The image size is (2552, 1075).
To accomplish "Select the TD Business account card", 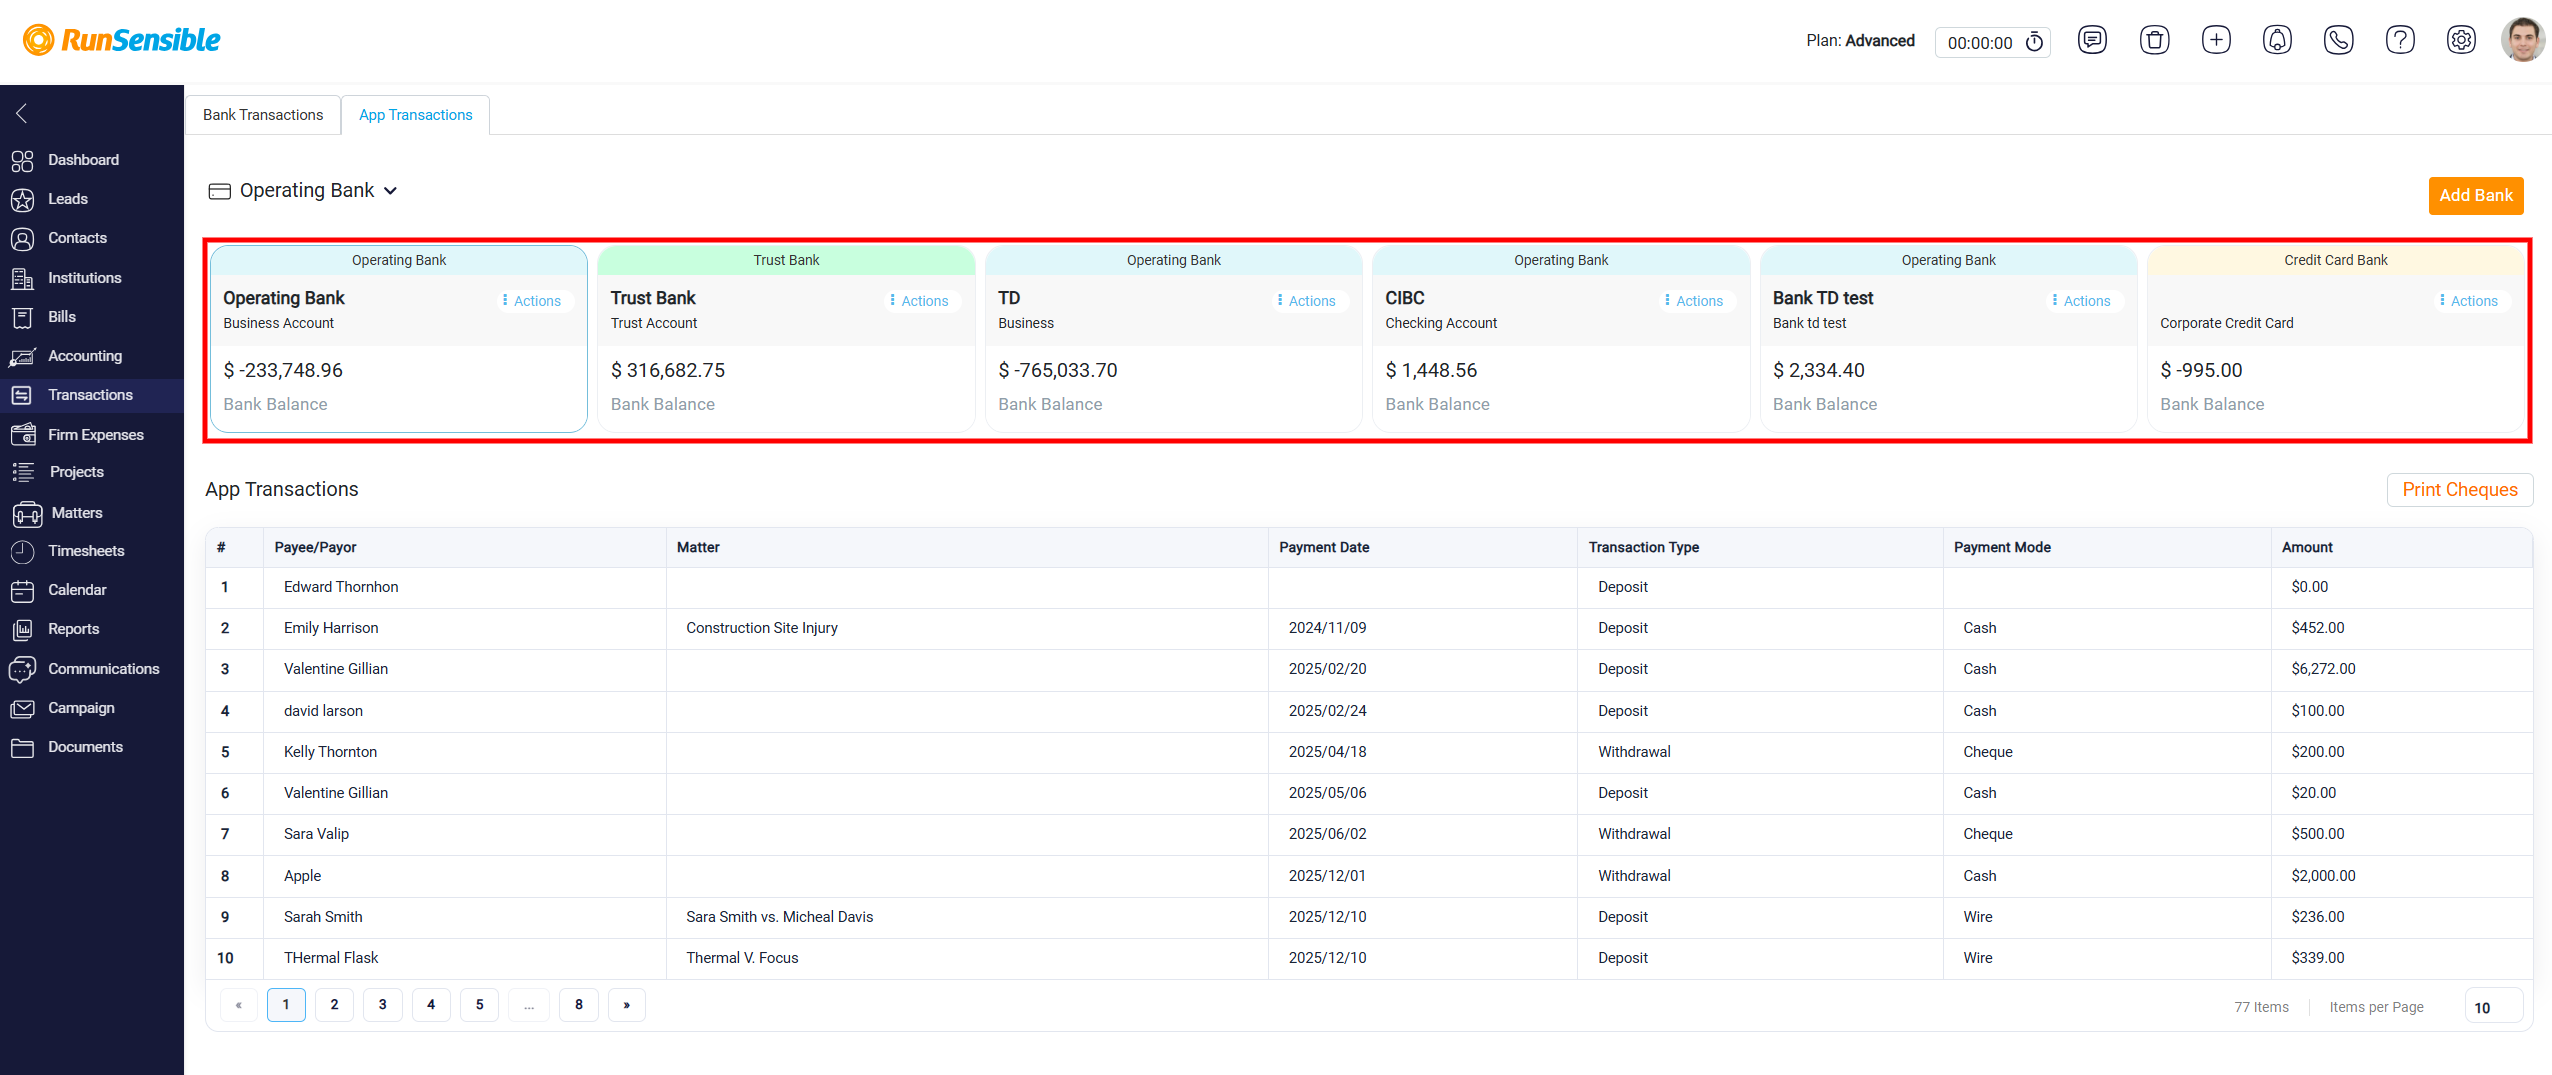I will 1173,339.
